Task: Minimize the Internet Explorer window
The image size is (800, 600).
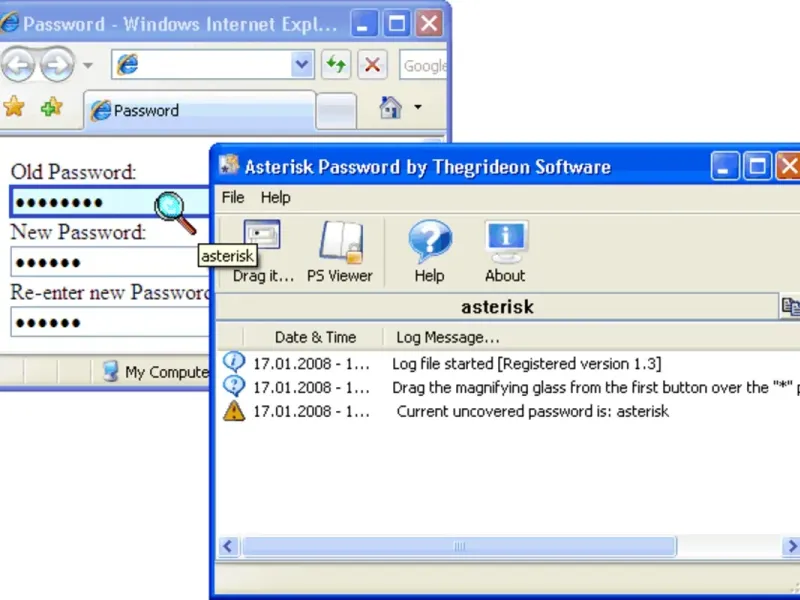Action: (364, 23)
